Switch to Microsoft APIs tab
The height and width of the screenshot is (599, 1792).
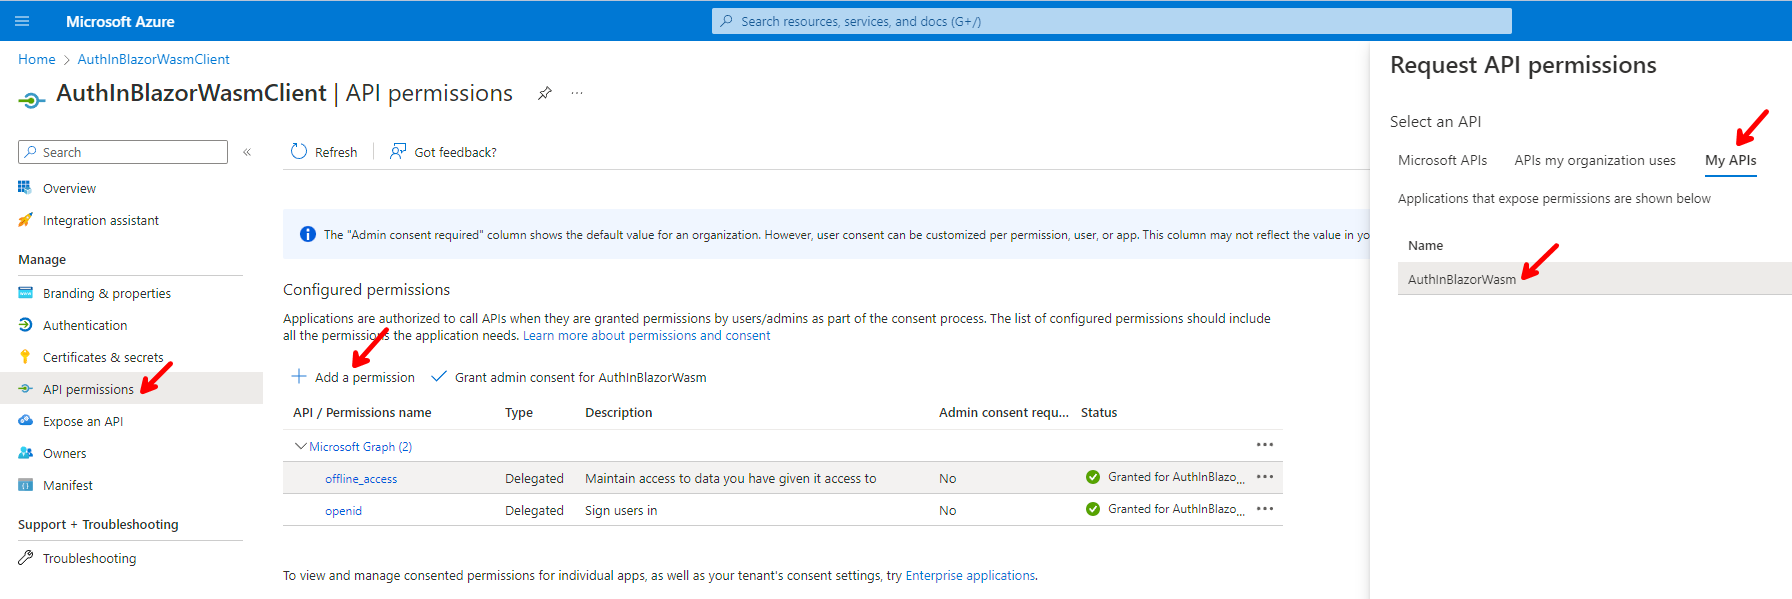coord(1442,160)
